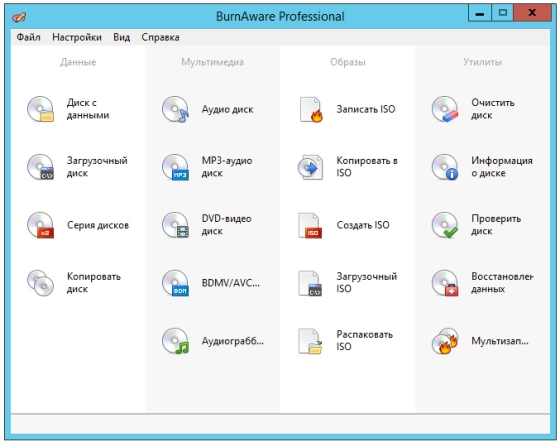The image size is (560, 442).
Task: Click the Загрузочный ISO icon
Action: pyautogui.click(x=310, y=283)
